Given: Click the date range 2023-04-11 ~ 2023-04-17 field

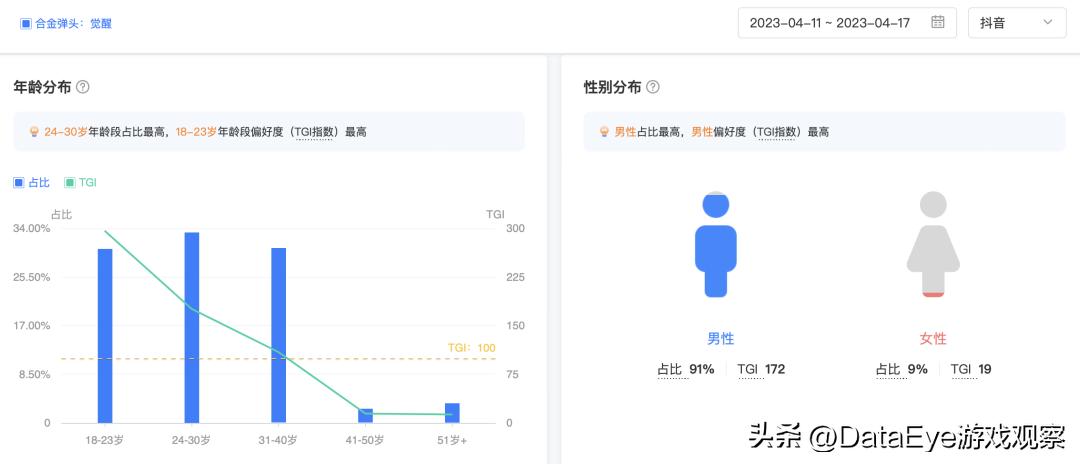Looking at the screenshot, I should [x=847, y=23].
